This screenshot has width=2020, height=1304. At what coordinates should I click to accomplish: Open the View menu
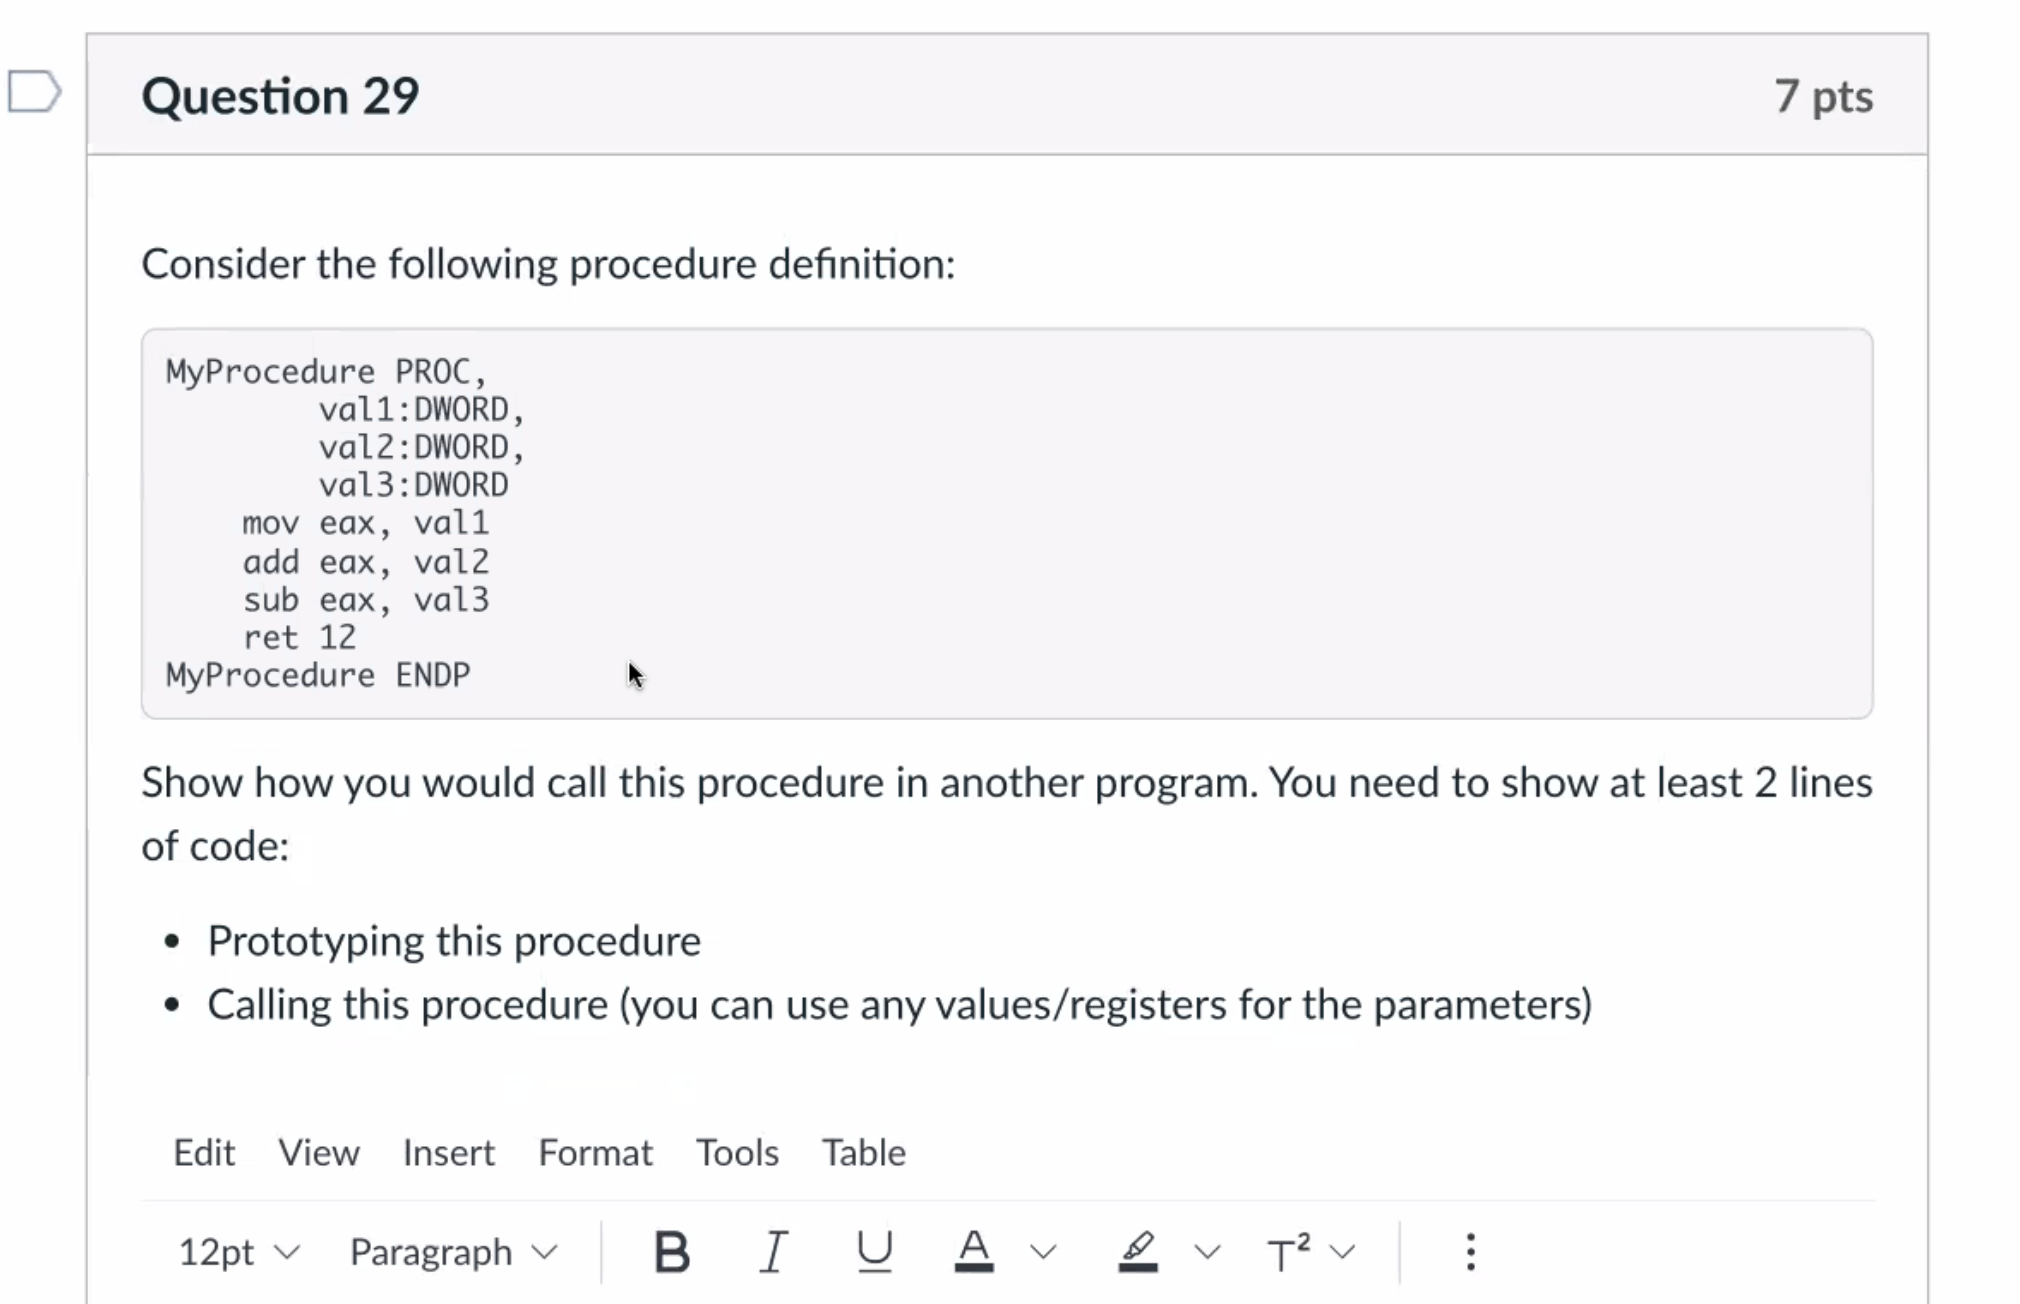click(319, 1152)
